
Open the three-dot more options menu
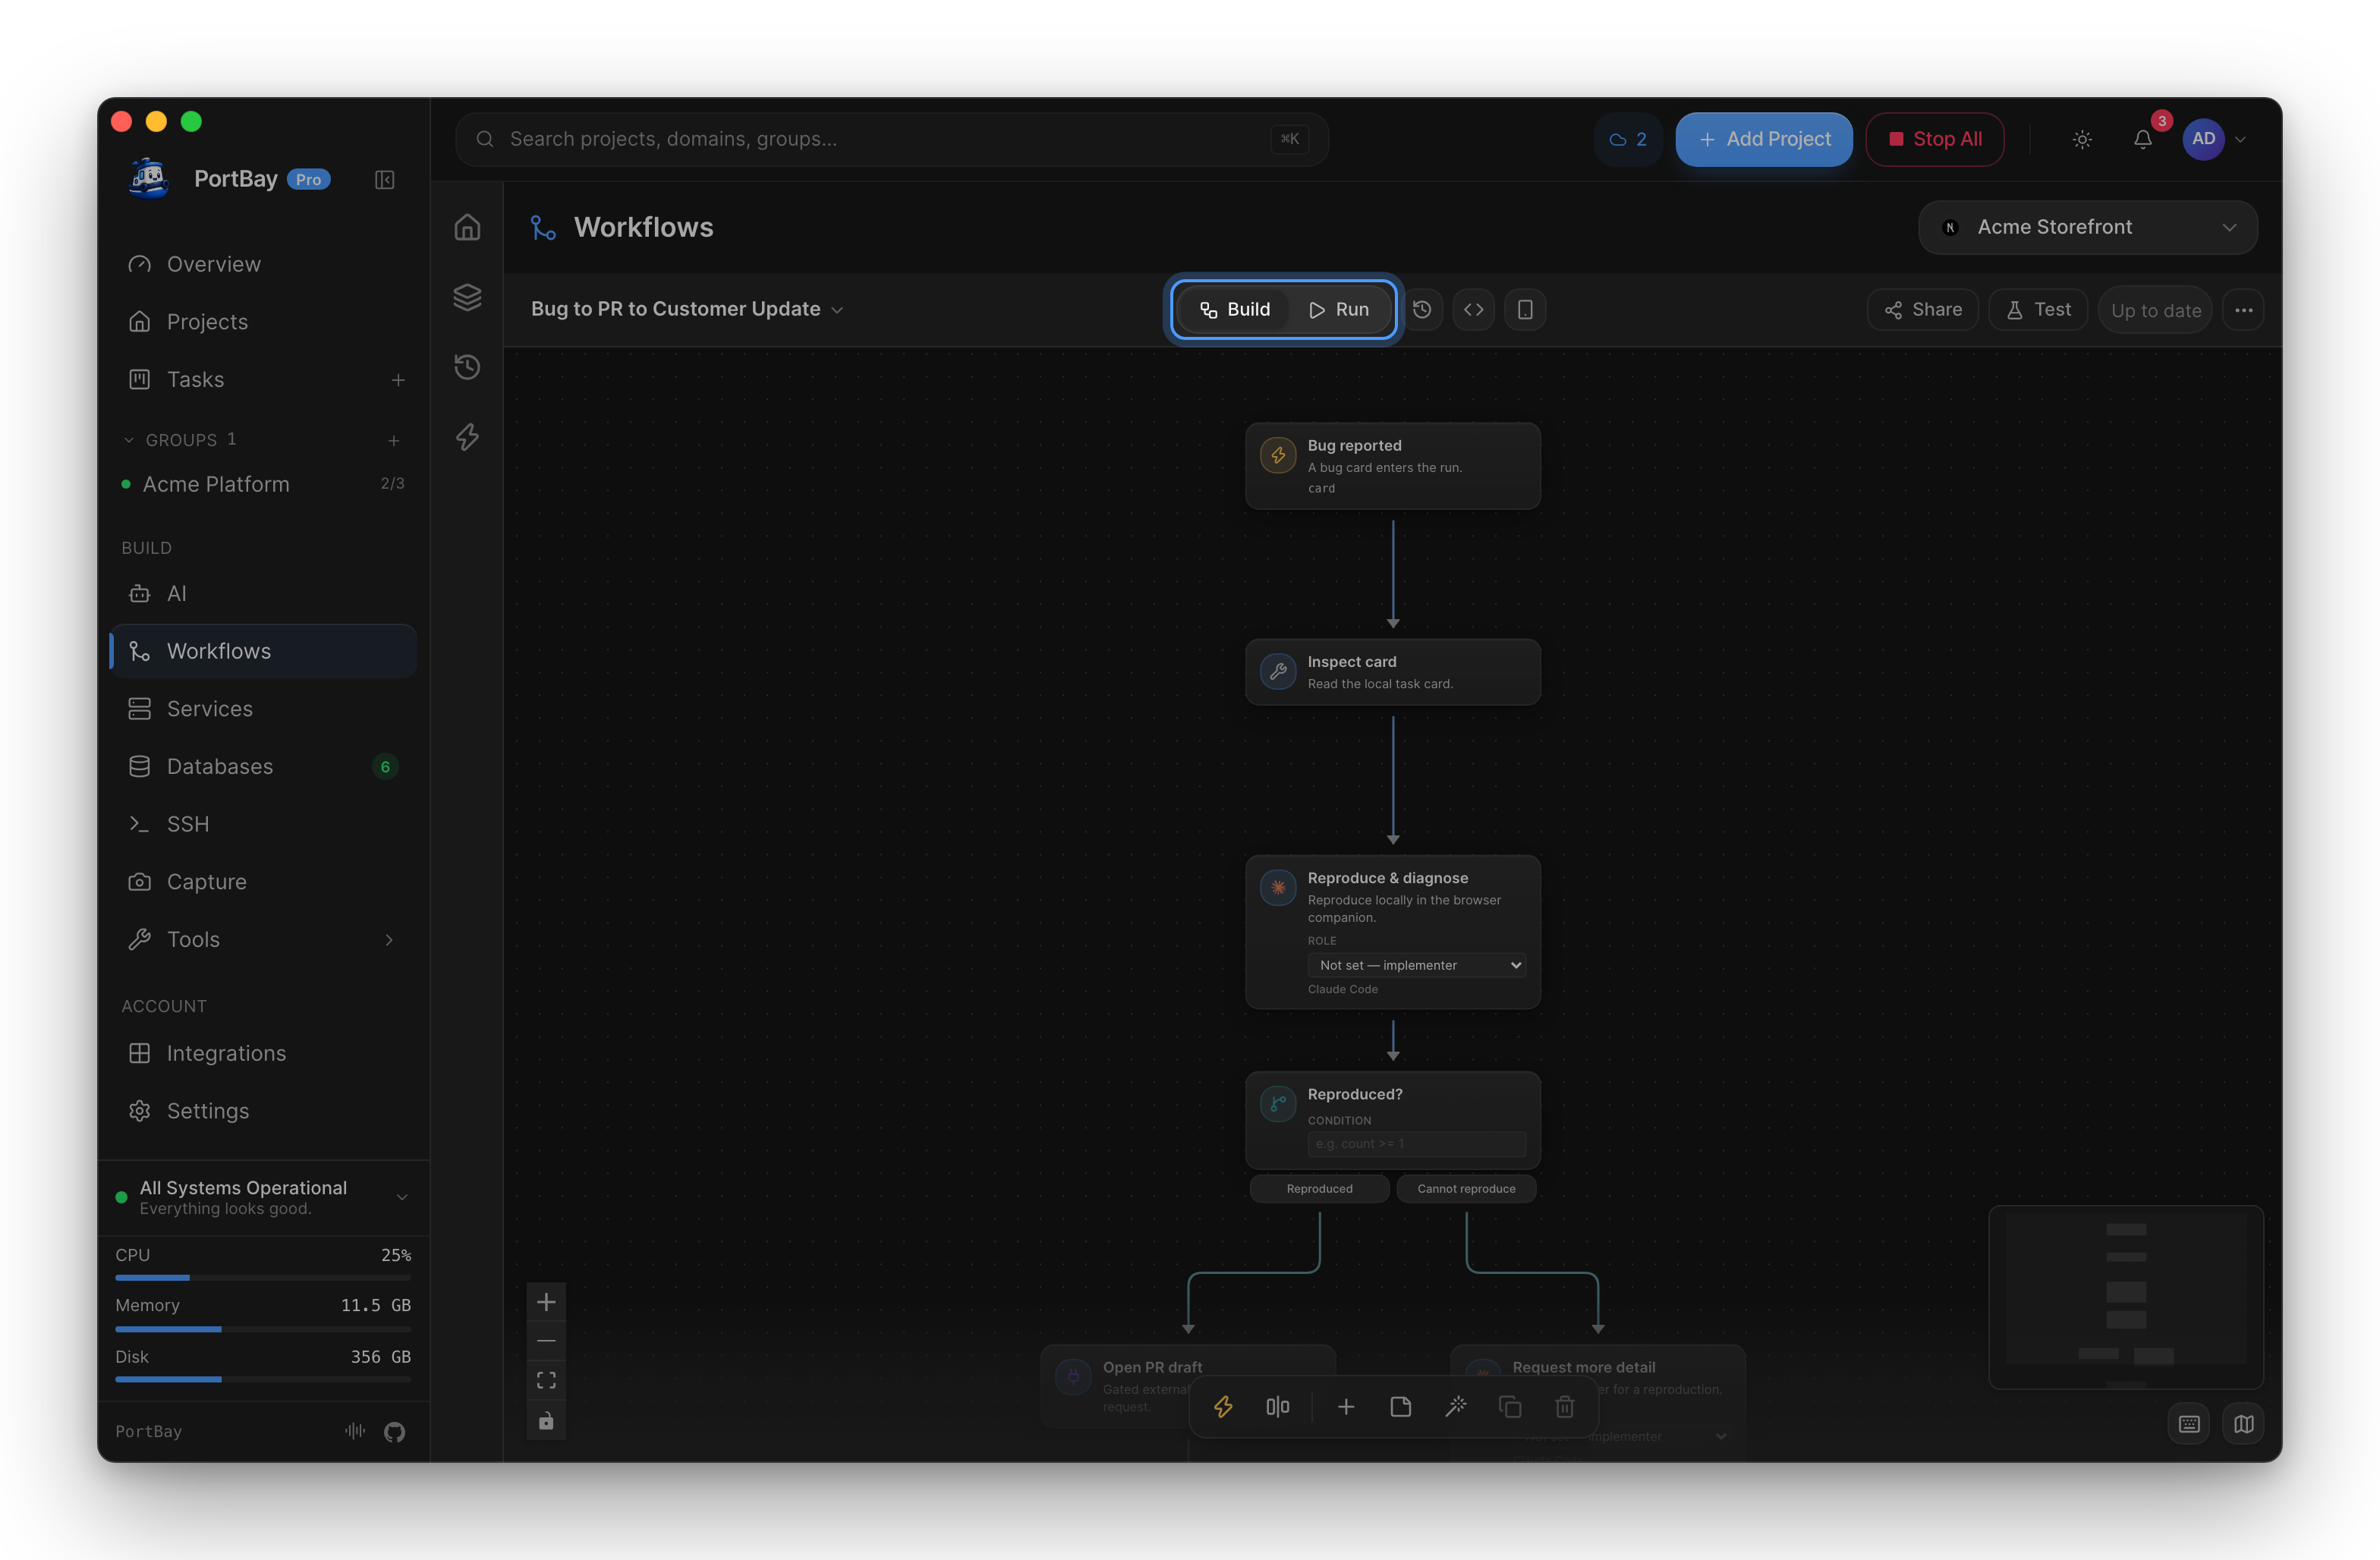tap(2244, 310)
